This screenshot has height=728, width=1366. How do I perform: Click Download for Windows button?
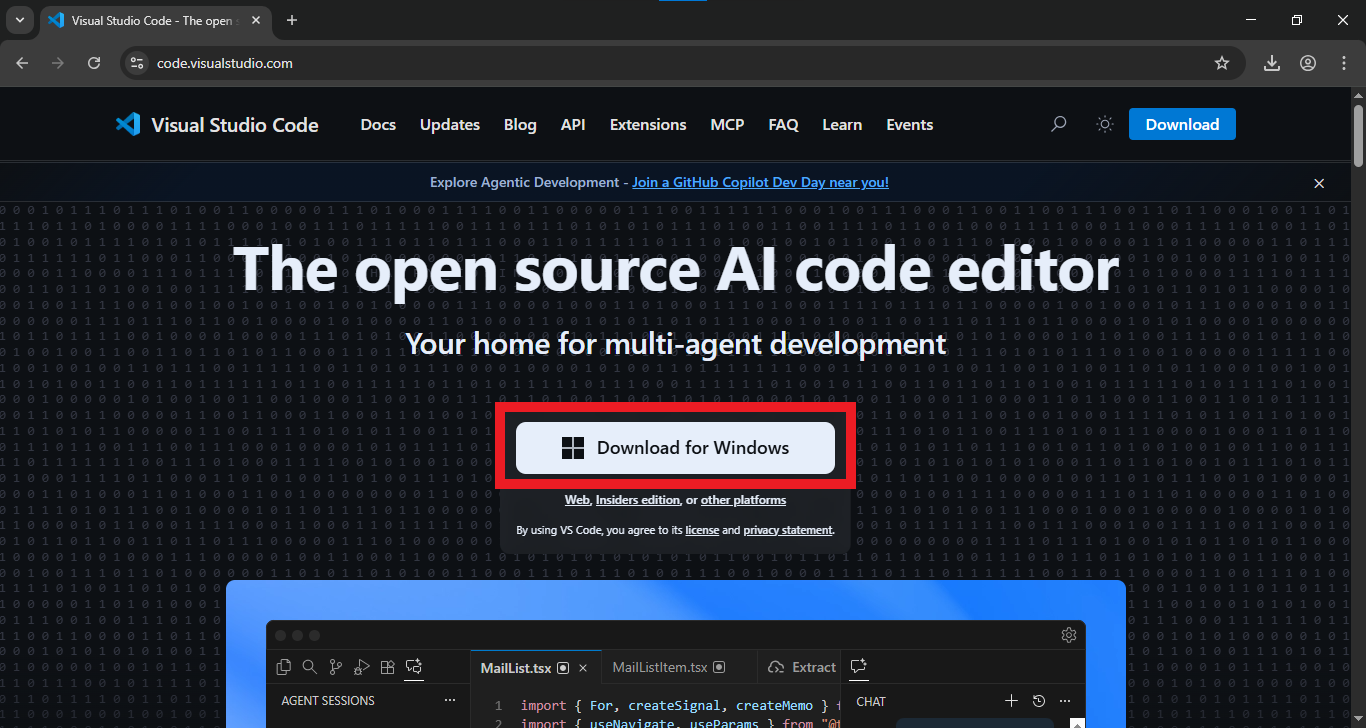[x=675, y=448]
